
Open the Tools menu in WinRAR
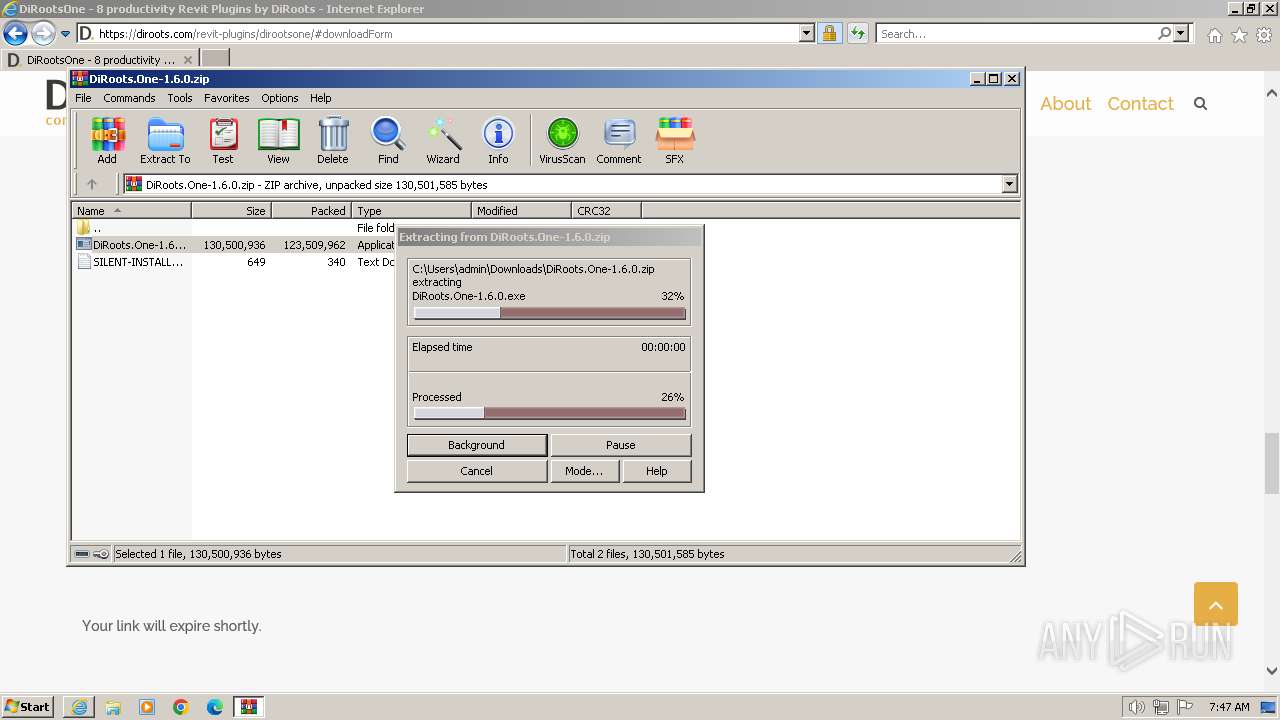coord(180,98)
